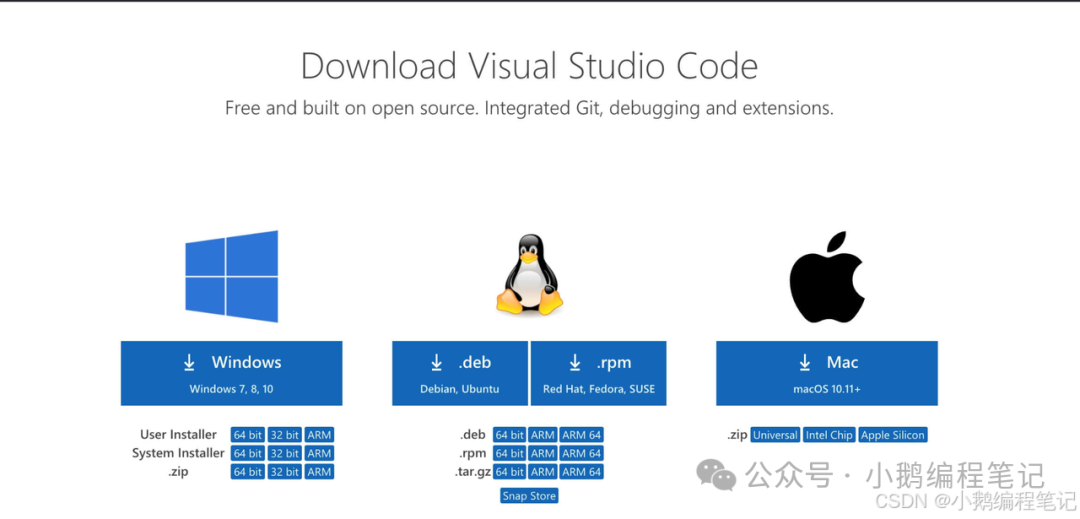The image size is (1080, 519).
Task: Download the .tar.gz ARM 64 archive
Action: pyautogui.click(x=582, y=472)
